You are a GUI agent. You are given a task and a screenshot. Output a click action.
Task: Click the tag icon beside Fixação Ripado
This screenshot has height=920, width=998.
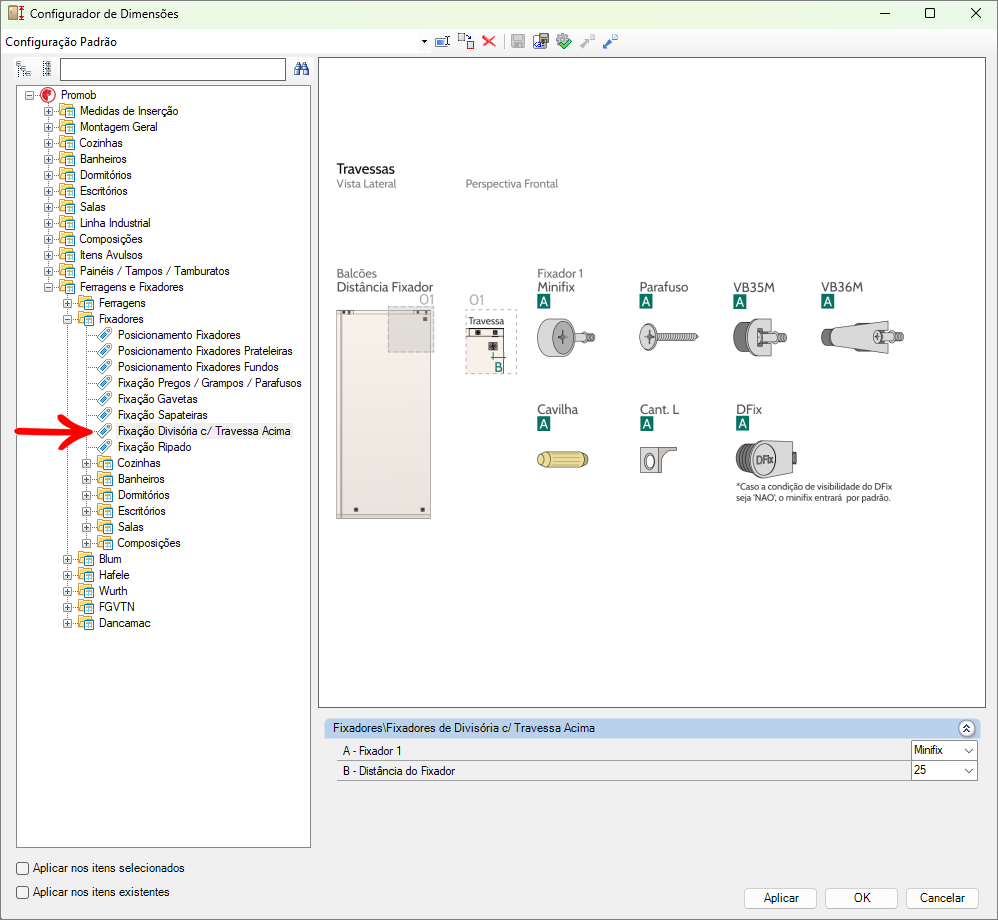(x=104, y=447)
